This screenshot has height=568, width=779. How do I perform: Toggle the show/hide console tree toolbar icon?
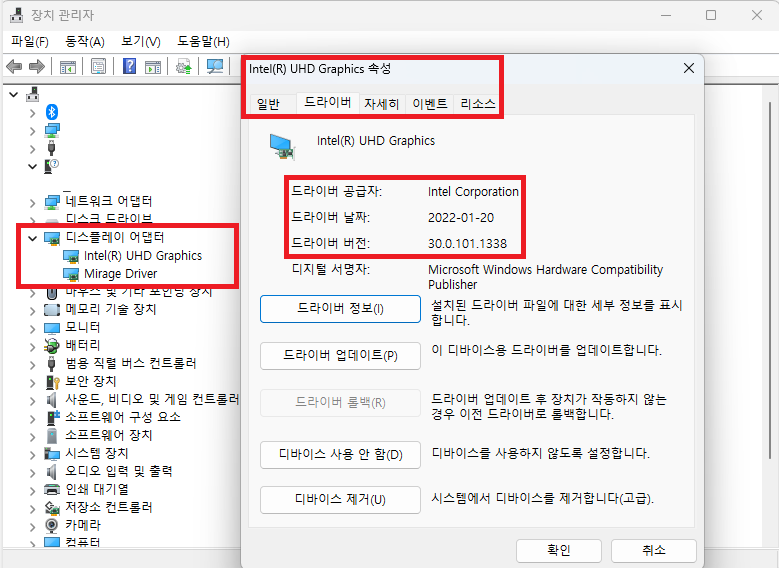pos(67,66)
